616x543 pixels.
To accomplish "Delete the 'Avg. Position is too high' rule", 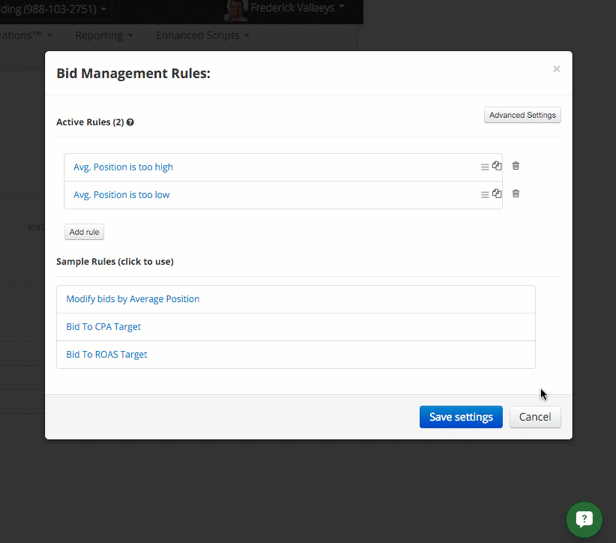I will (516, 166).
